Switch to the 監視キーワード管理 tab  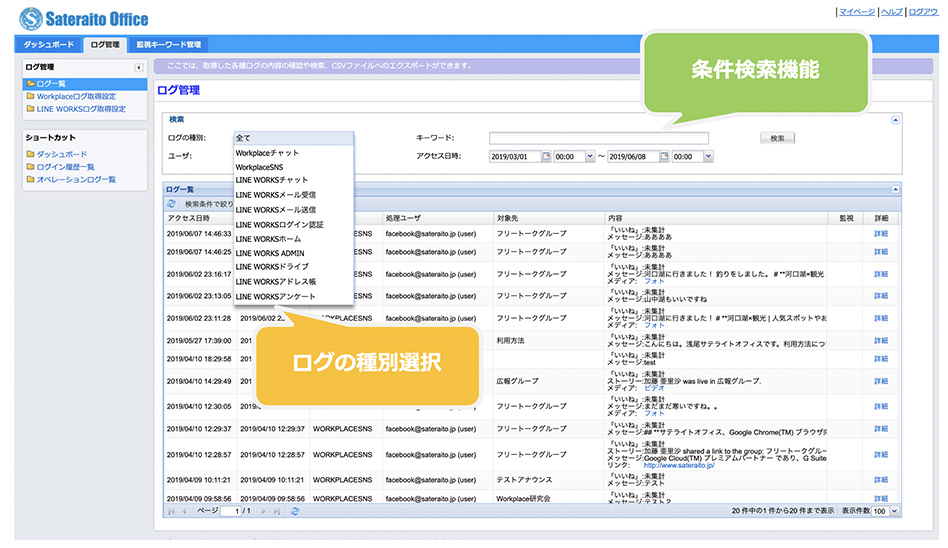point(168,45)
